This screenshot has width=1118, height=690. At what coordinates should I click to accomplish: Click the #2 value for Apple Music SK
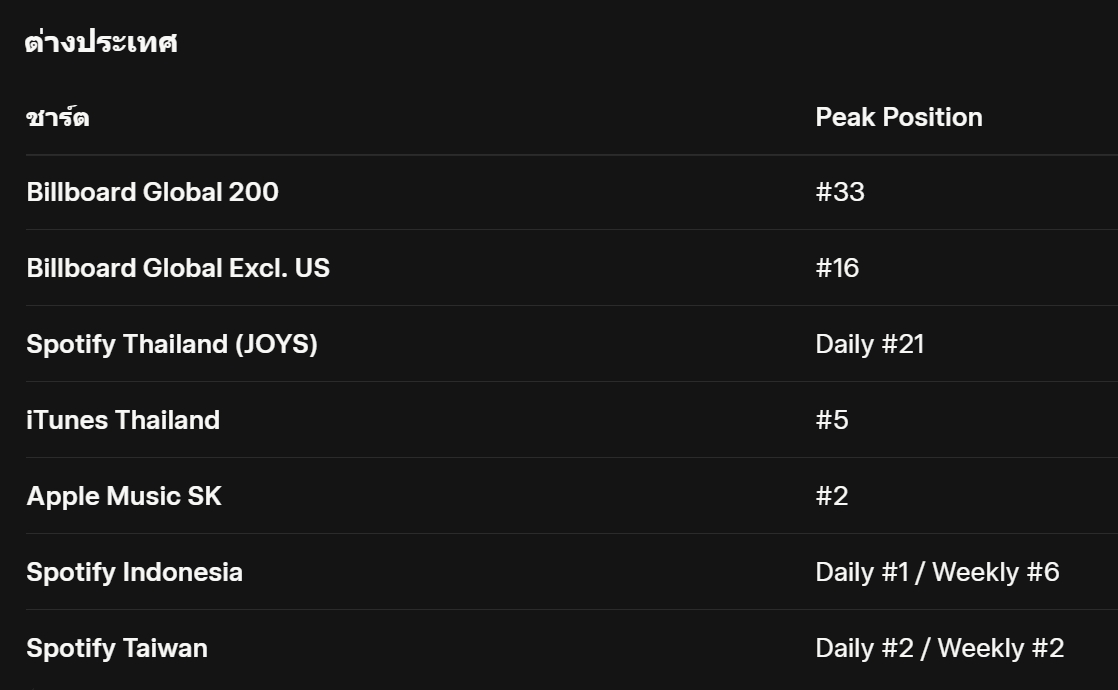832,496
